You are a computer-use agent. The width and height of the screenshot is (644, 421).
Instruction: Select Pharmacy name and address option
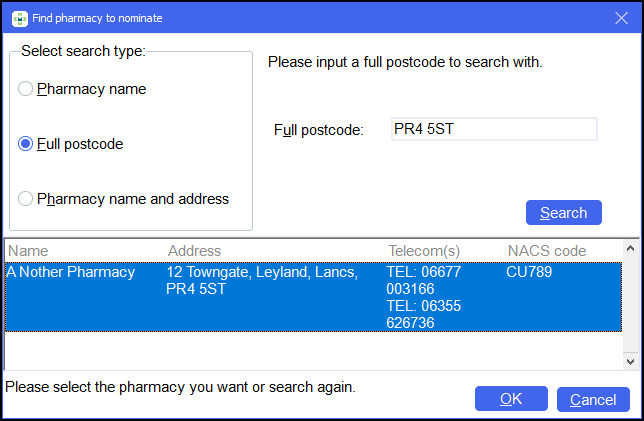[26, 199]
